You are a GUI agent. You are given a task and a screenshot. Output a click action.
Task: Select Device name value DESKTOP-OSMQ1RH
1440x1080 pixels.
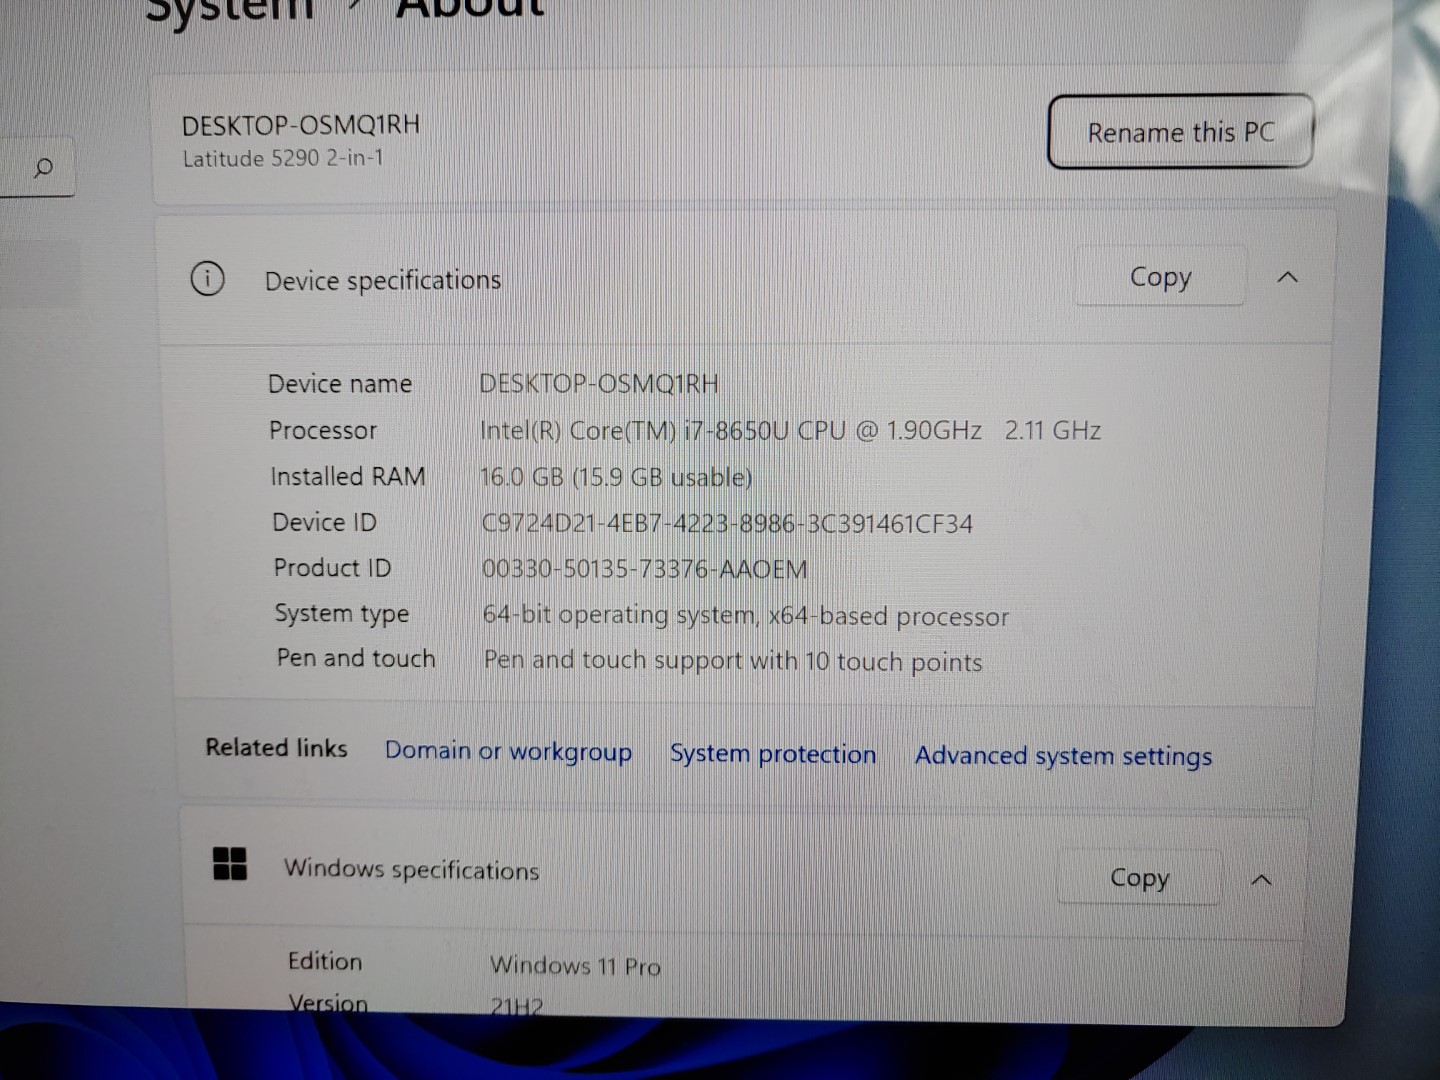coord(599,383)
